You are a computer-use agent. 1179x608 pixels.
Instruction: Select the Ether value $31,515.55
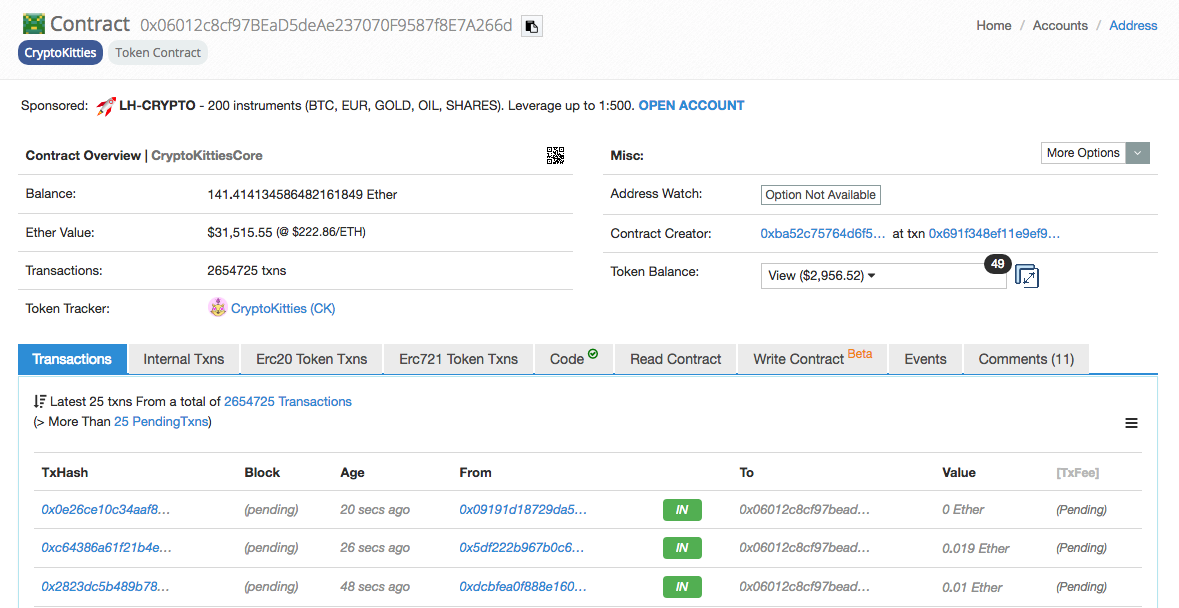tap(240, 233)
